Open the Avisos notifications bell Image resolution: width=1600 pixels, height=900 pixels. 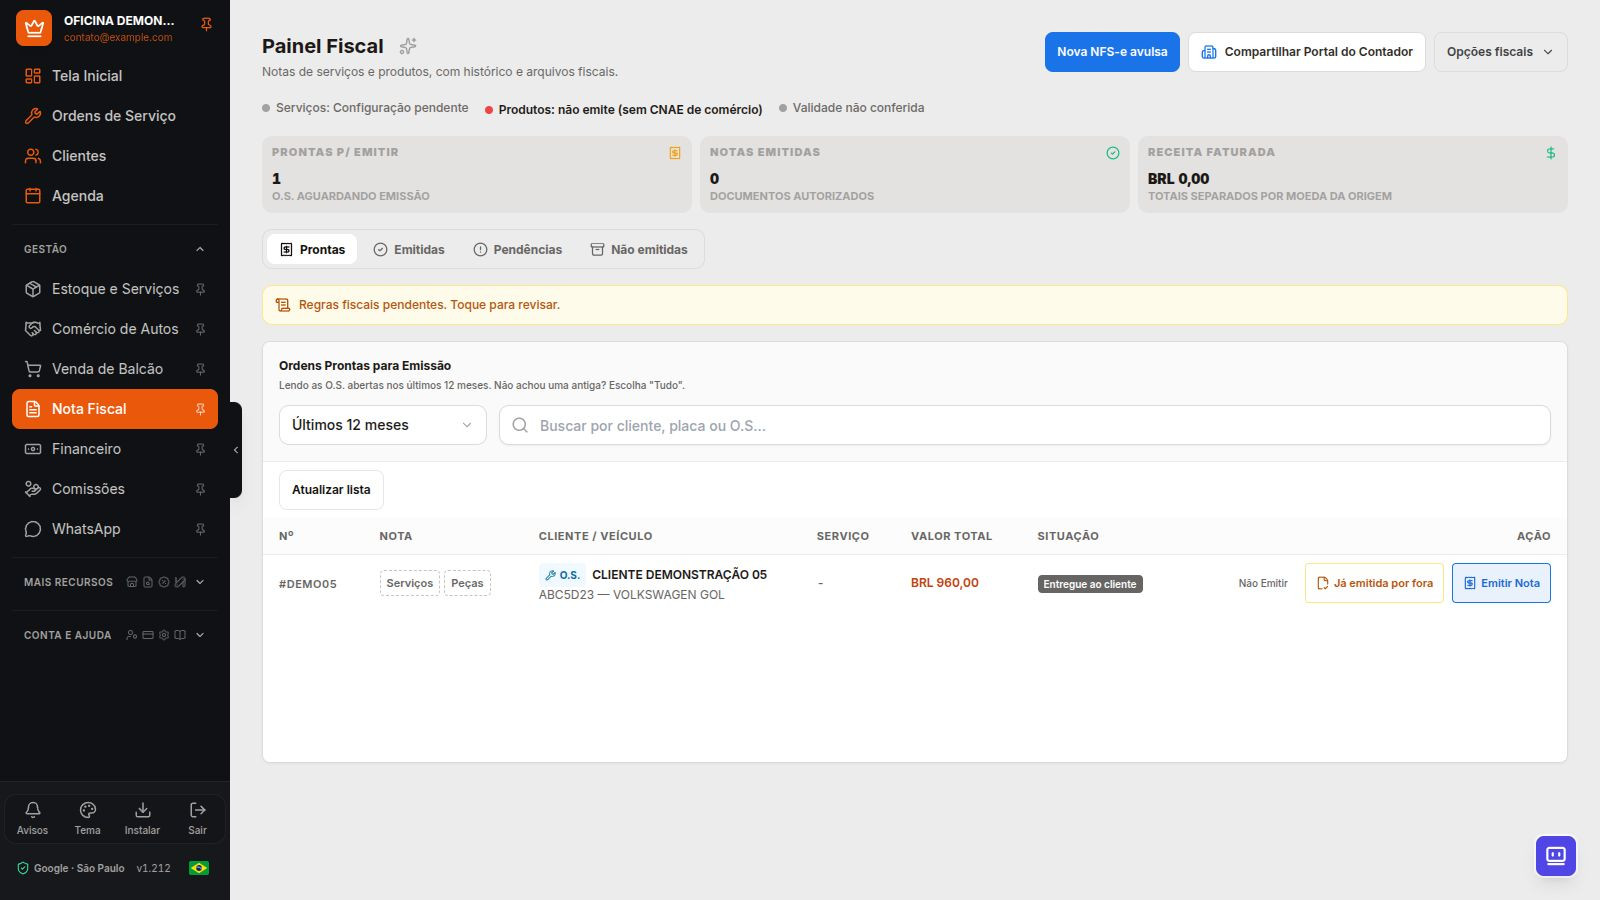32,818
